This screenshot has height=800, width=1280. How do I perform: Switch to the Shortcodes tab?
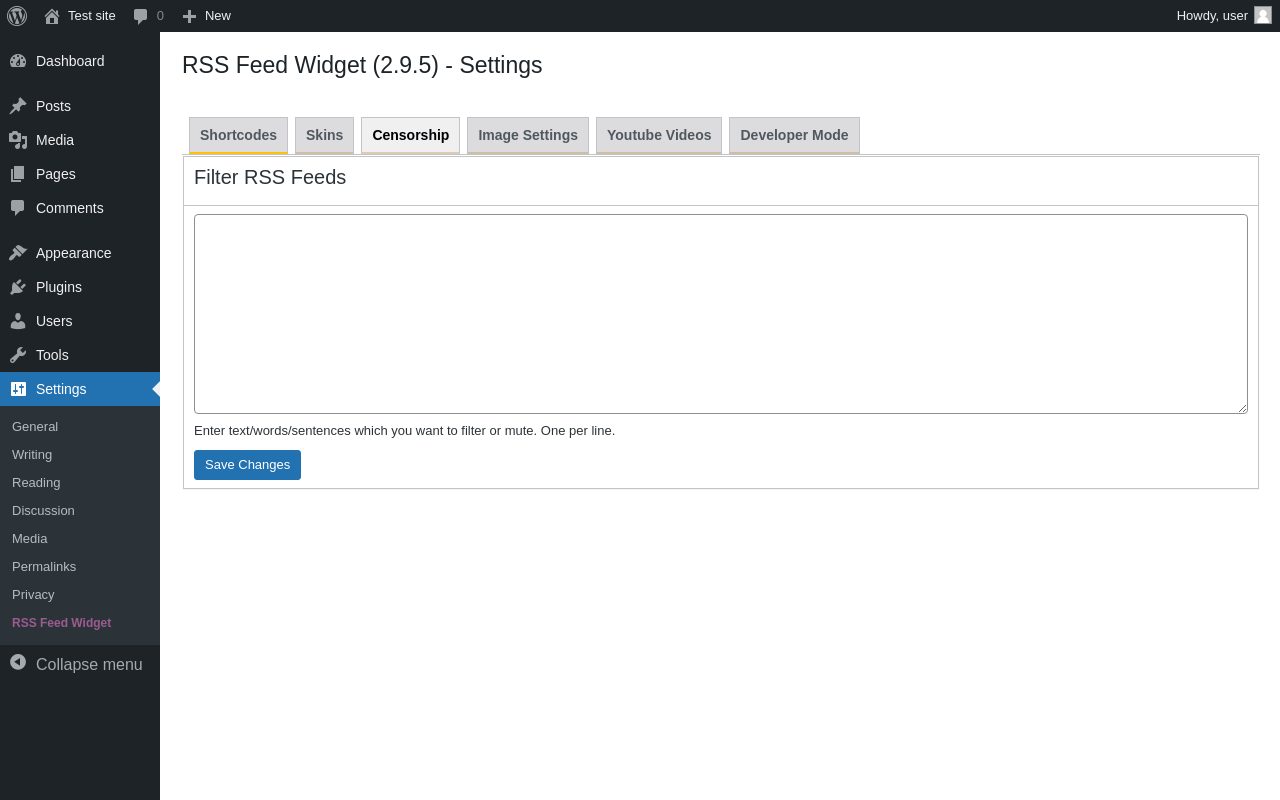tap(238, 135)
